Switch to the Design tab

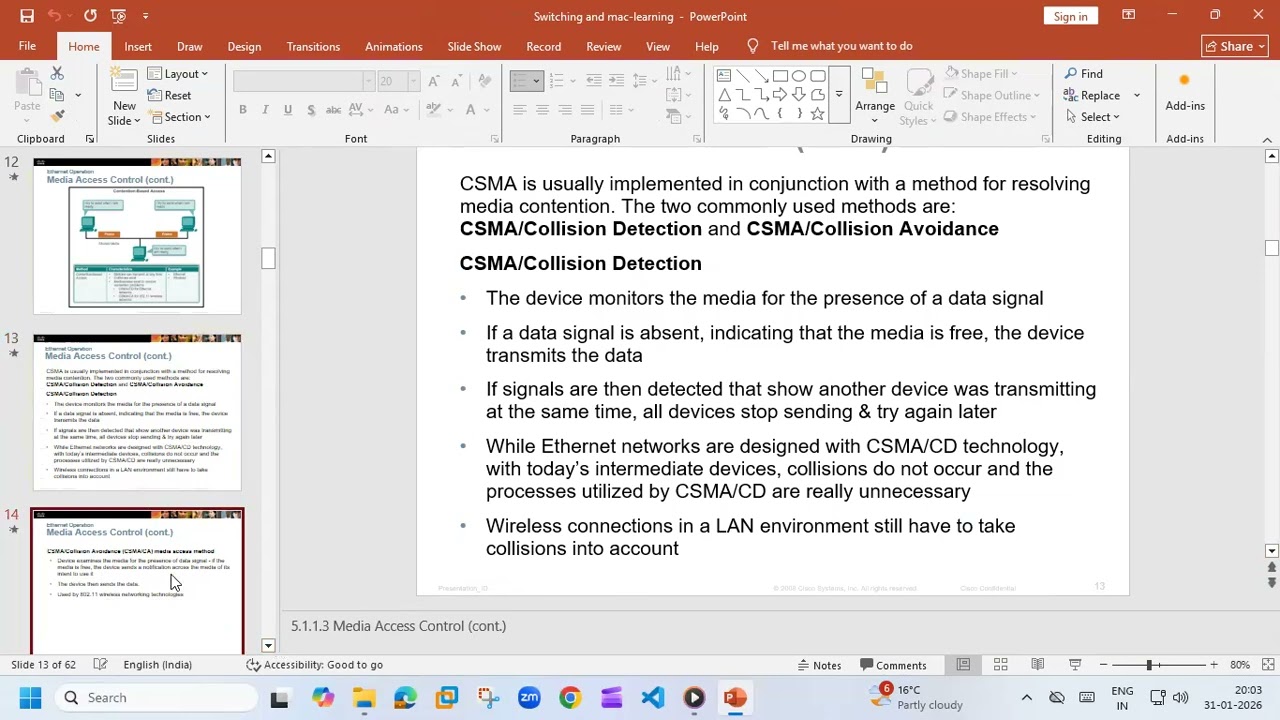point(244,46)
